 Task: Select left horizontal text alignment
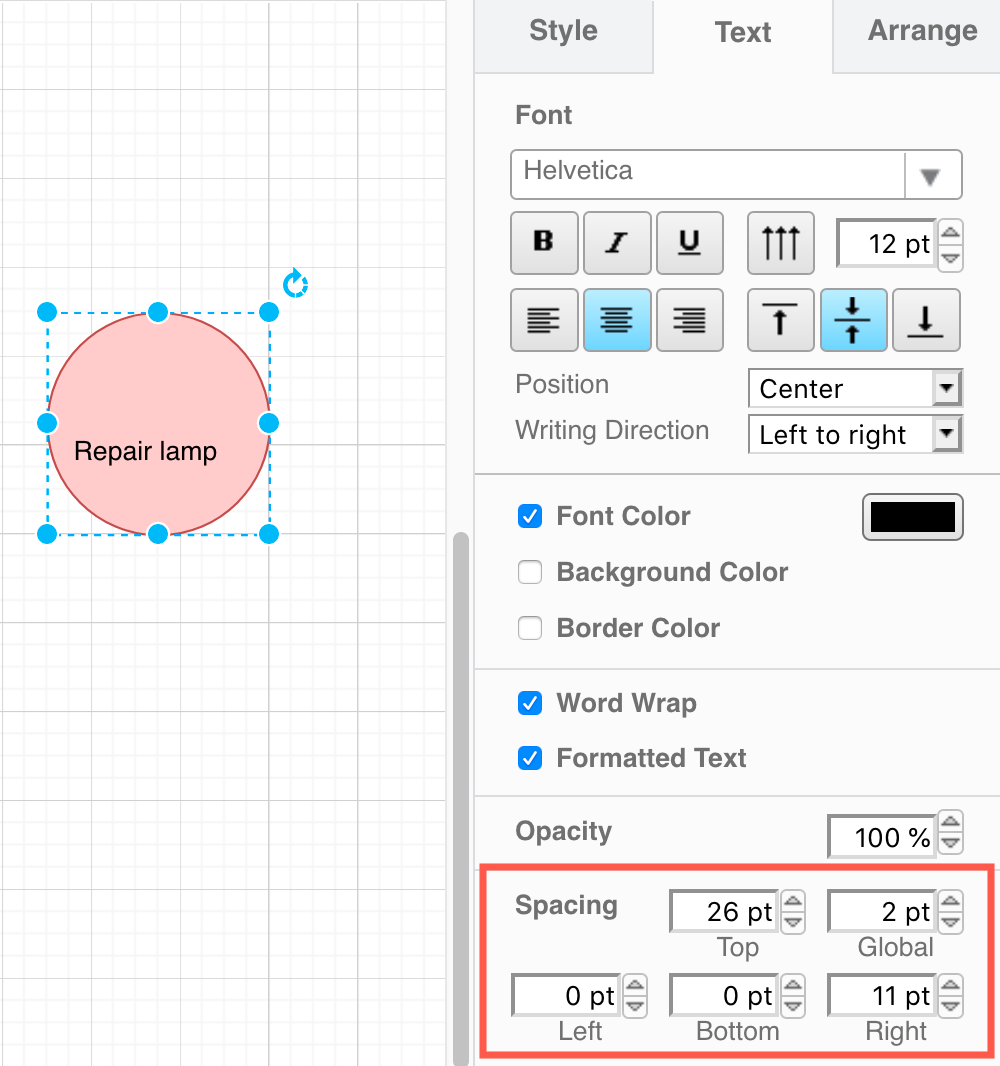tap(544, 320)
